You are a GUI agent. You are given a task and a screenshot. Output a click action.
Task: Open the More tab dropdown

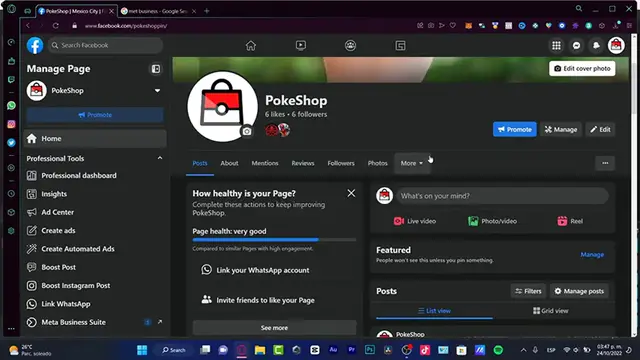tap(412, 163)
